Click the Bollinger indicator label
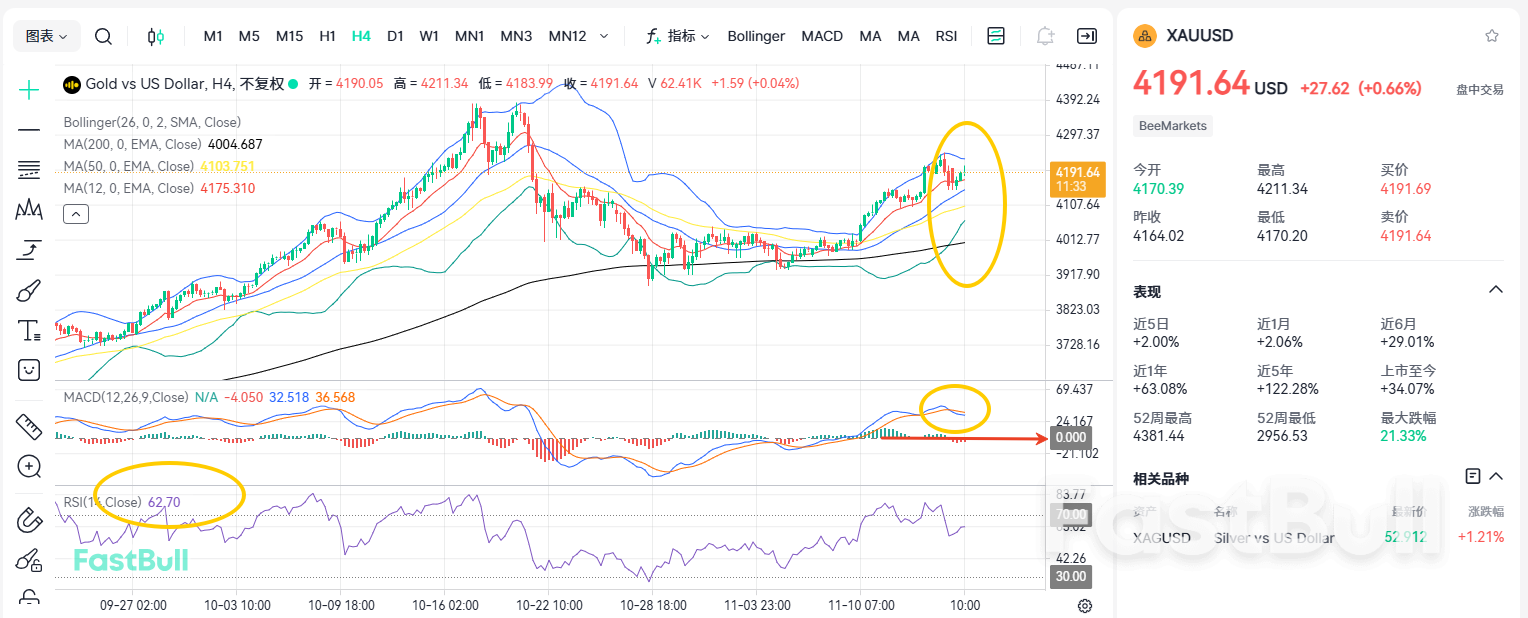 point(756,36)
